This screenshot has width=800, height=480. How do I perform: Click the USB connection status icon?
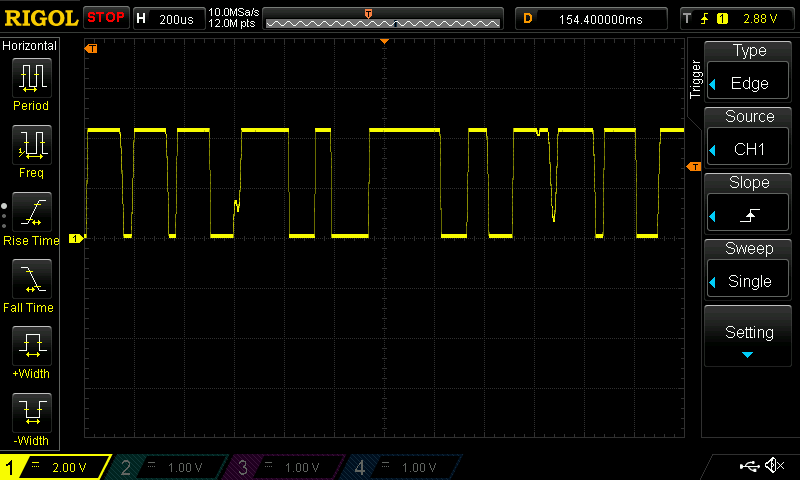click(x=749, y=465)
